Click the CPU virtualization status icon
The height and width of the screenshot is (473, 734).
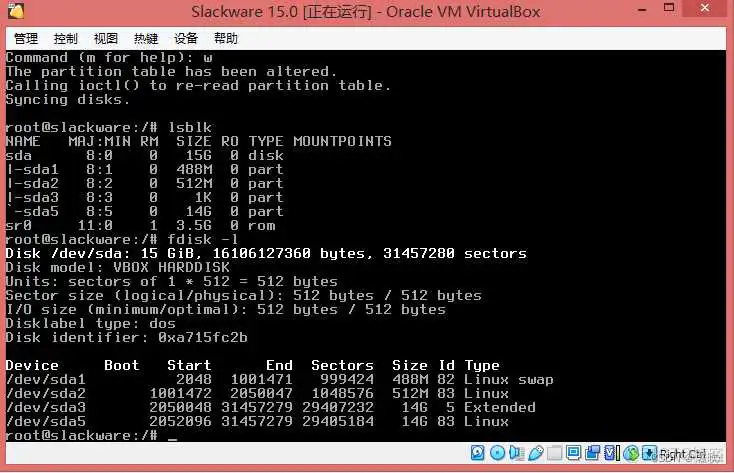click(x=610, y=453)
